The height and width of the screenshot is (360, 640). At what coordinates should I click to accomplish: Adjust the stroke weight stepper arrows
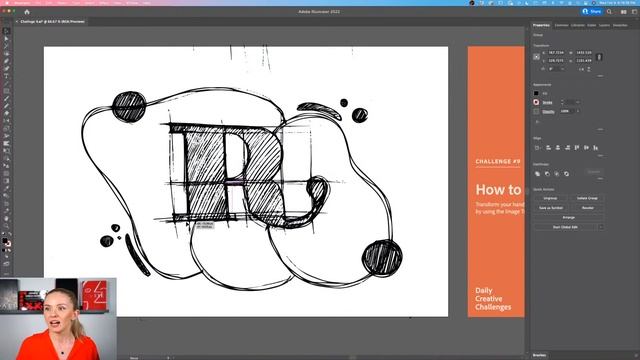pos(562,102)
